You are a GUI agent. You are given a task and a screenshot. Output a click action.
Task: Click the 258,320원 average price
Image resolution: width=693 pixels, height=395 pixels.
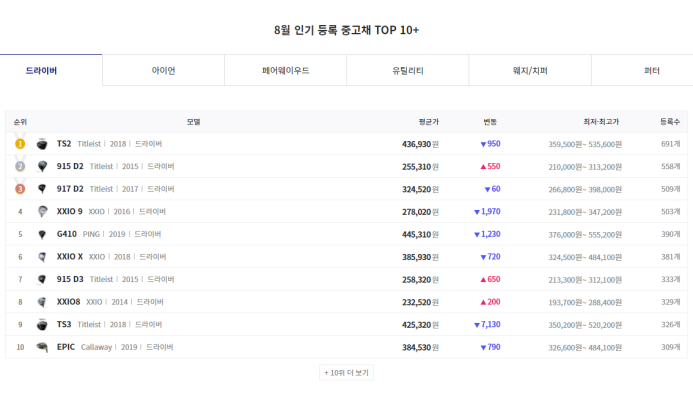420,279
